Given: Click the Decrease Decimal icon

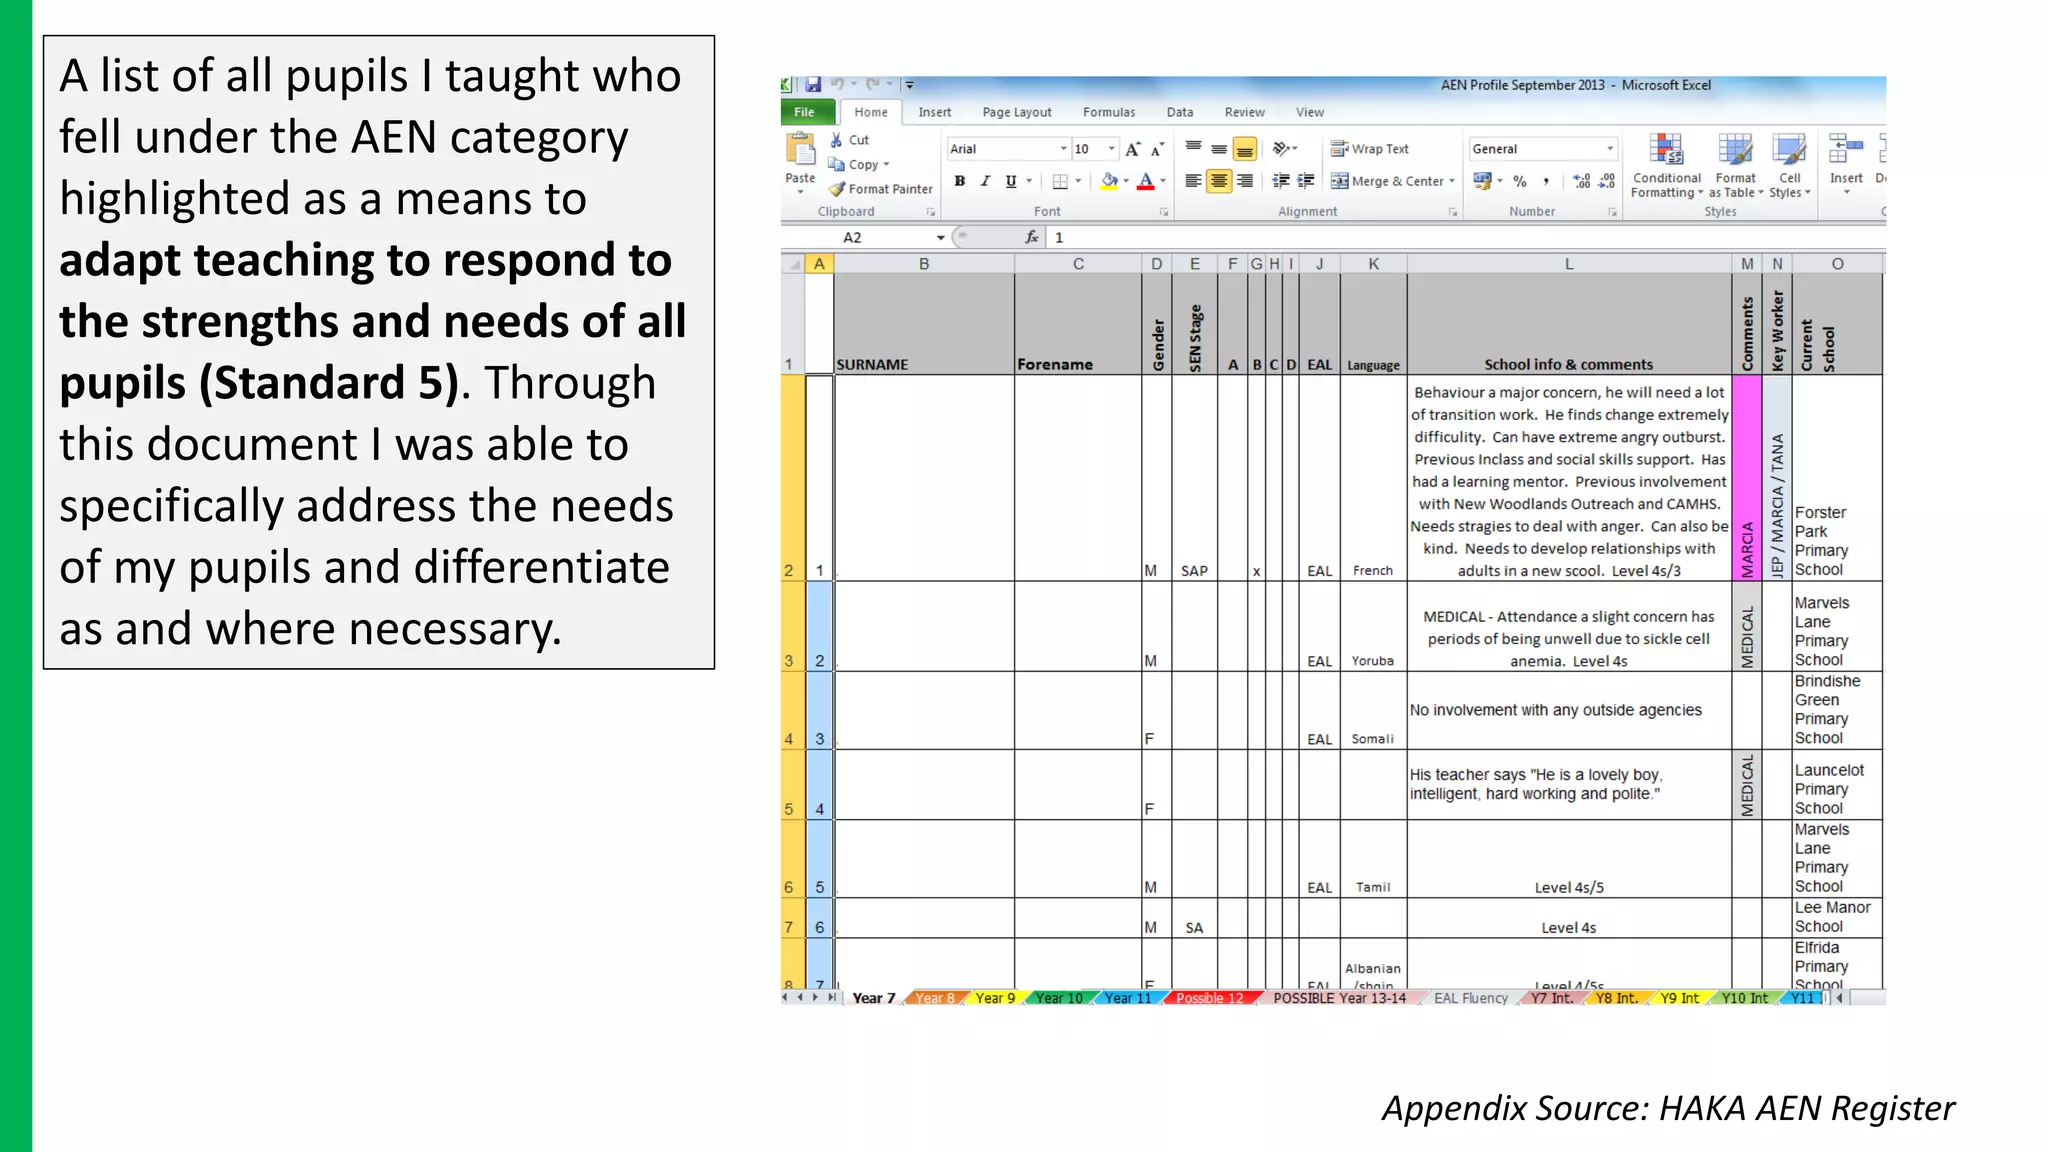Looking at the screenshot, I should (x=1606, y=181).
